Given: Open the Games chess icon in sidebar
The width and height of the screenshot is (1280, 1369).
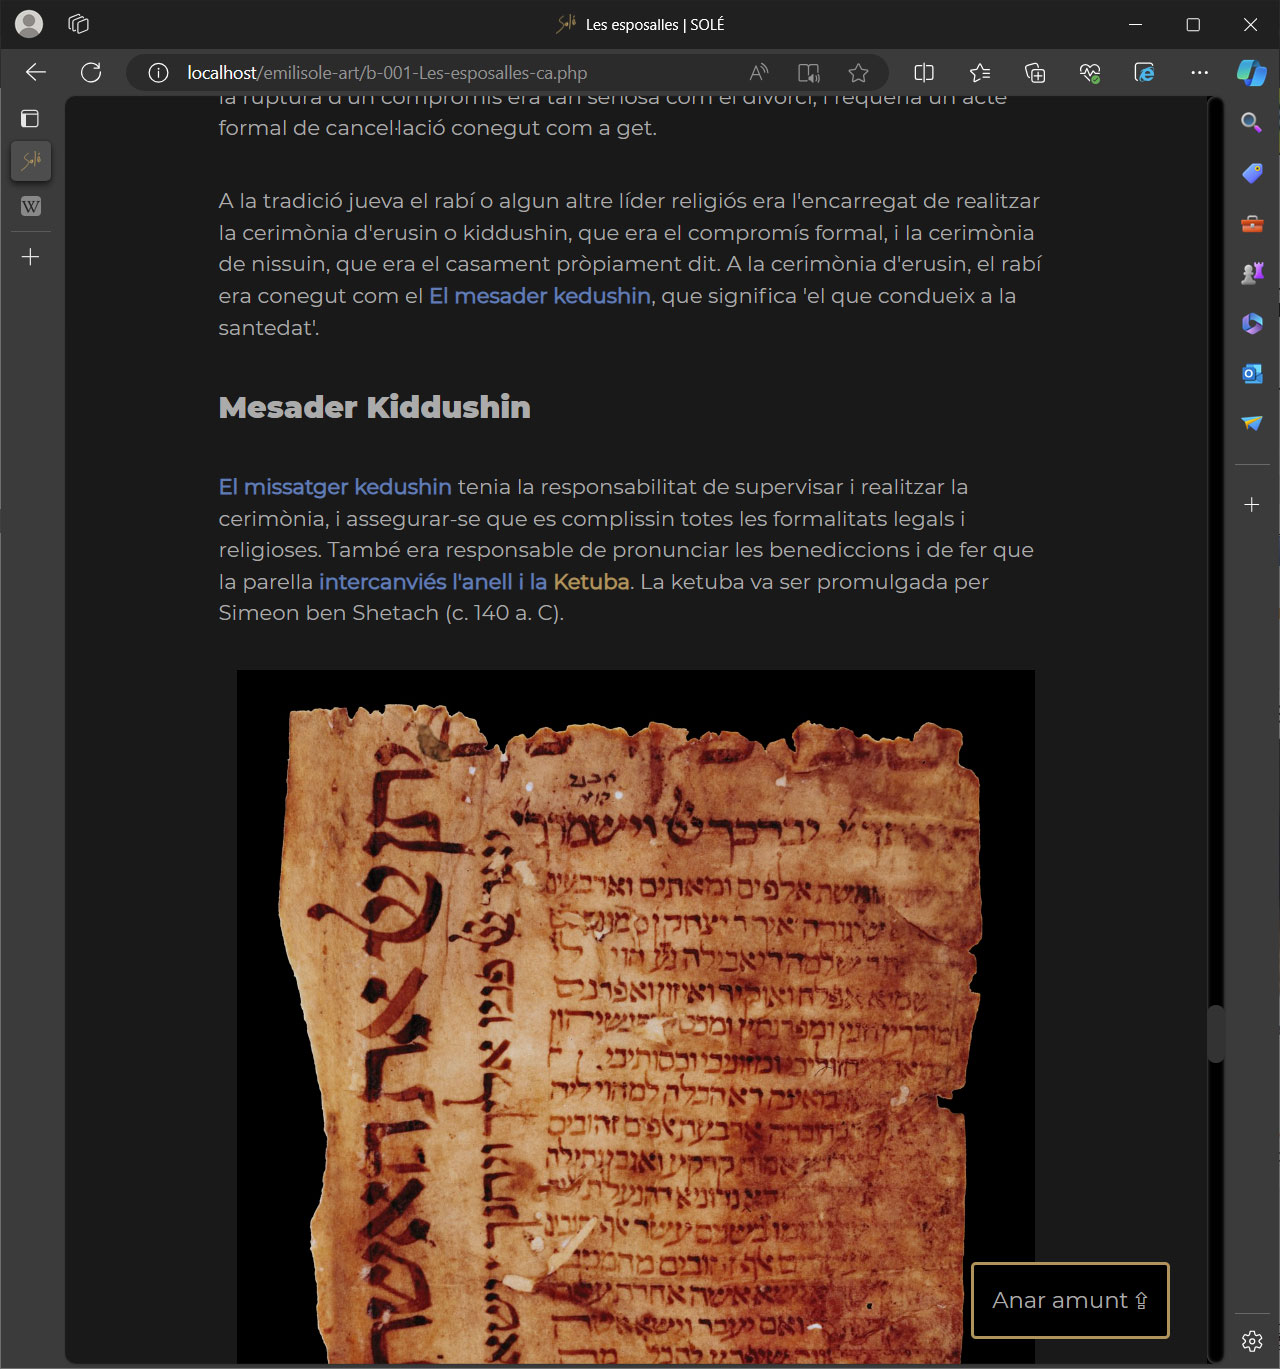Looking at the screenshot, I should click(x=1251, y=273).
